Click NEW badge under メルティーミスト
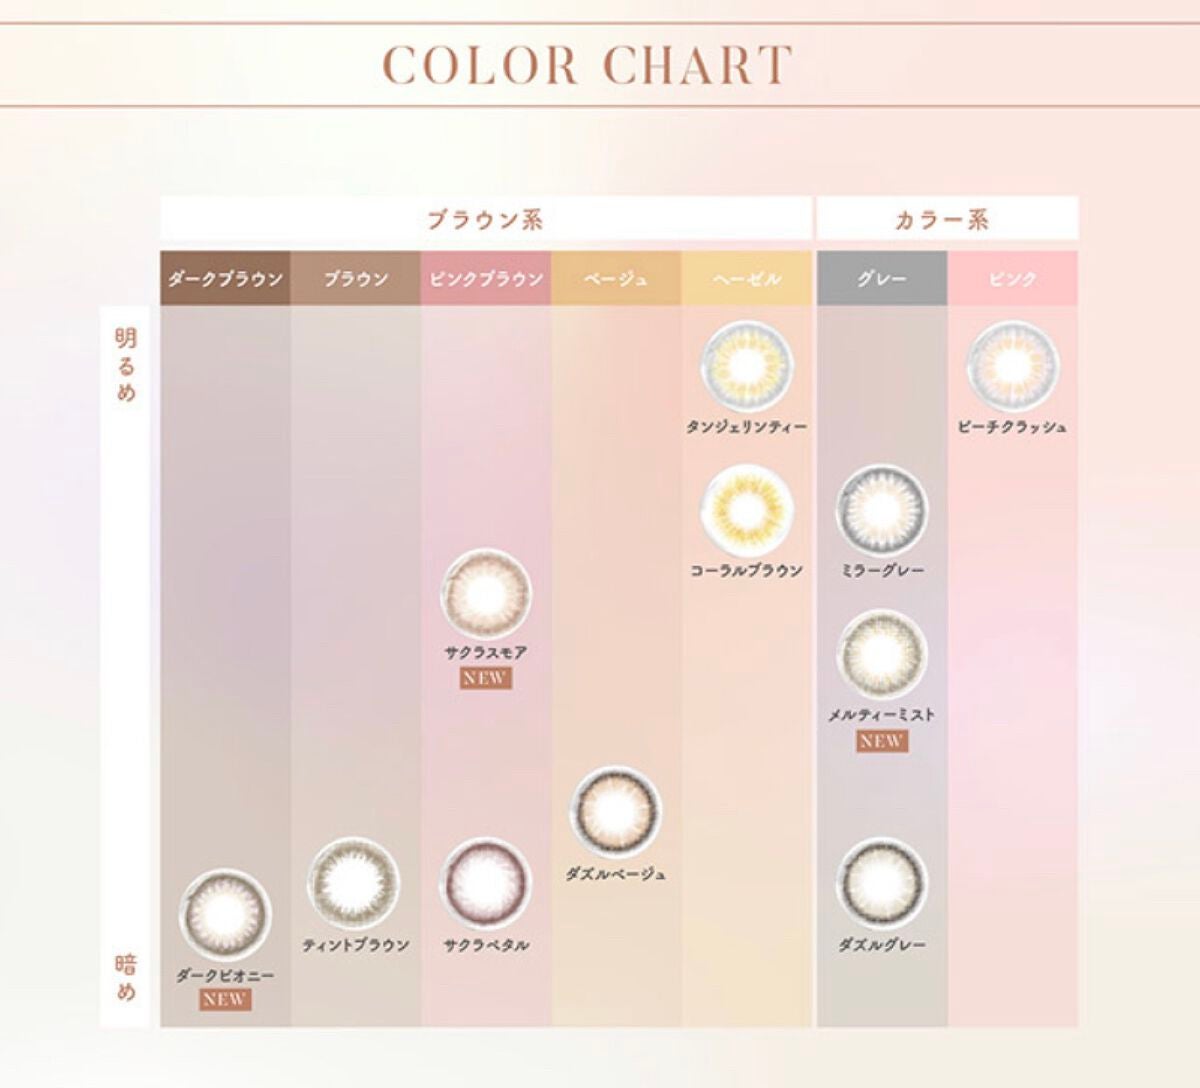 880,741
